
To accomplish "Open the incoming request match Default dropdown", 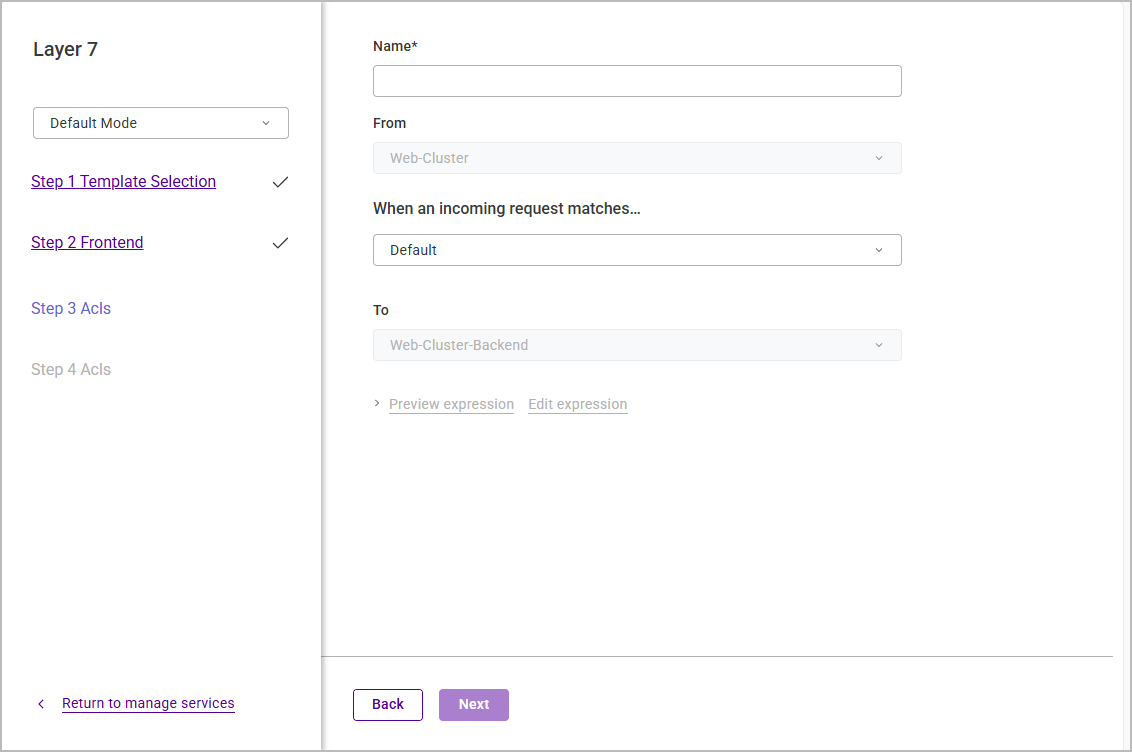I will click(637, 250).
